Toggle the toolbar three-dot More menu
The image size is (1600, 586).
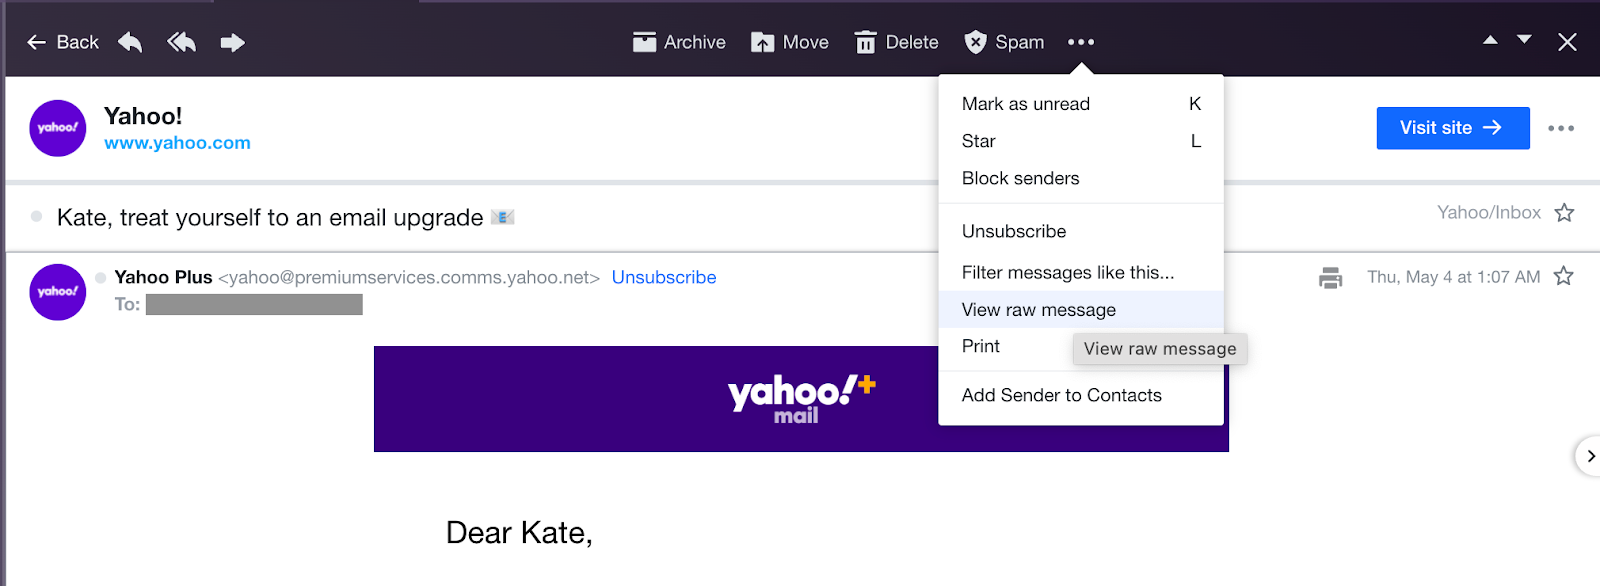(x=1081, y=42)
